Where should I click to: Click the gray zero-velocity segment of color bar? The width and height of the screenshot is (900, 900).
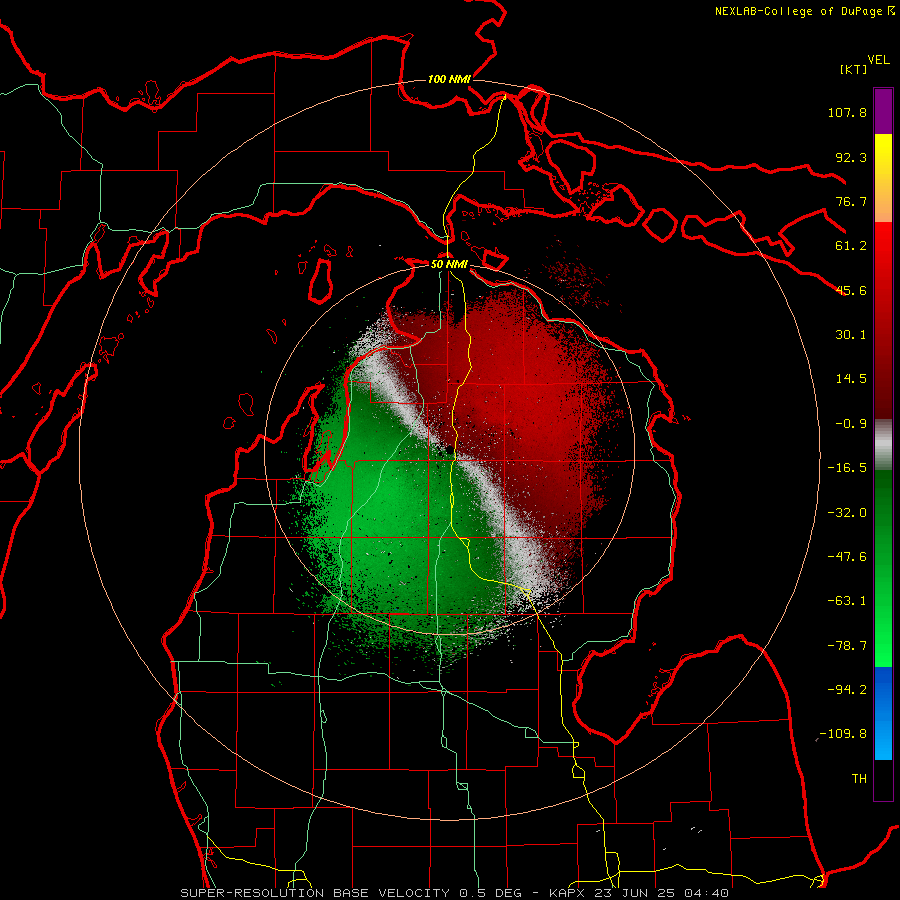pos(883,445)
